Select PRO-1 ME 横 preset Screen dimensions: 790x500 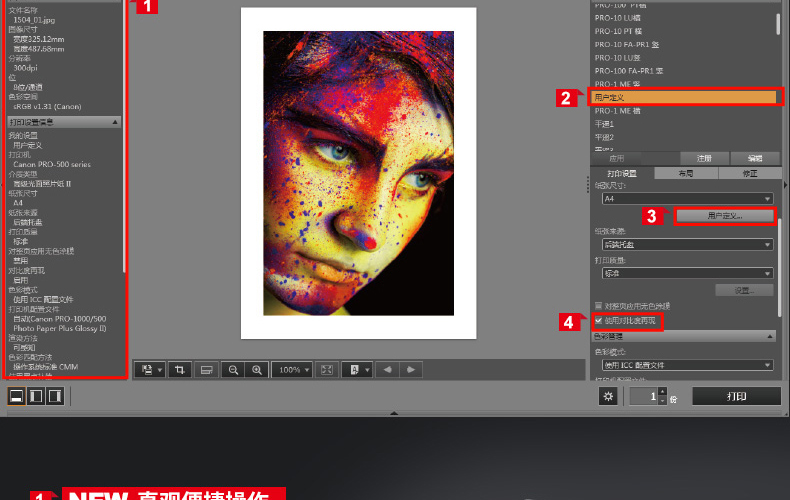click(617, 111)
